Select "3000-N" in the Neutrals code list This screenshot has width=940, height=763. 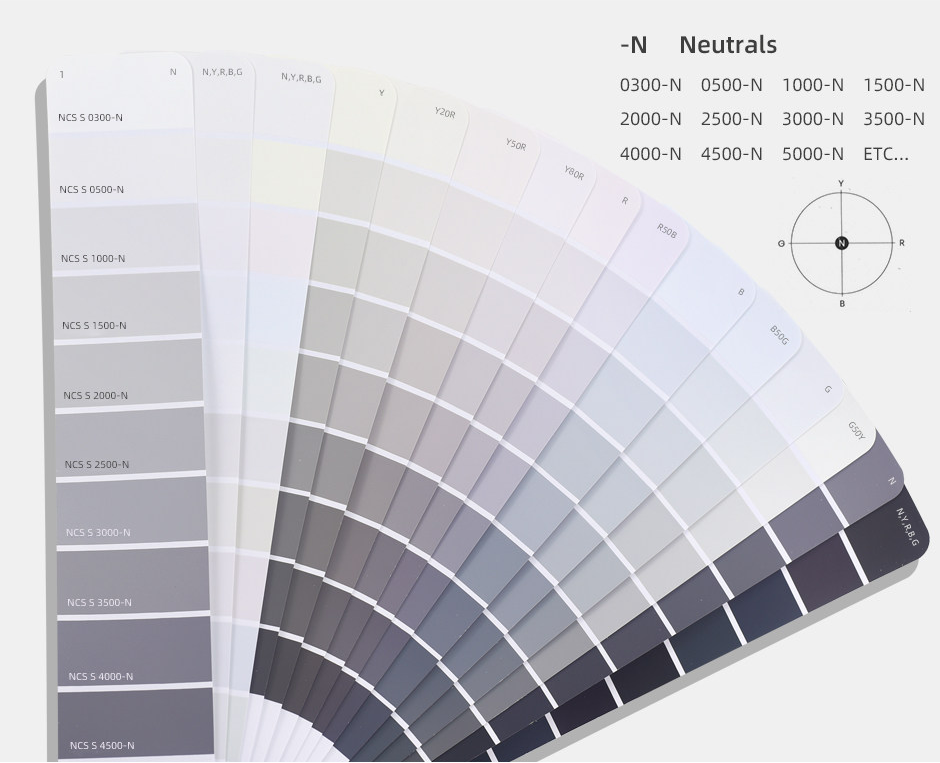point(812,119)
